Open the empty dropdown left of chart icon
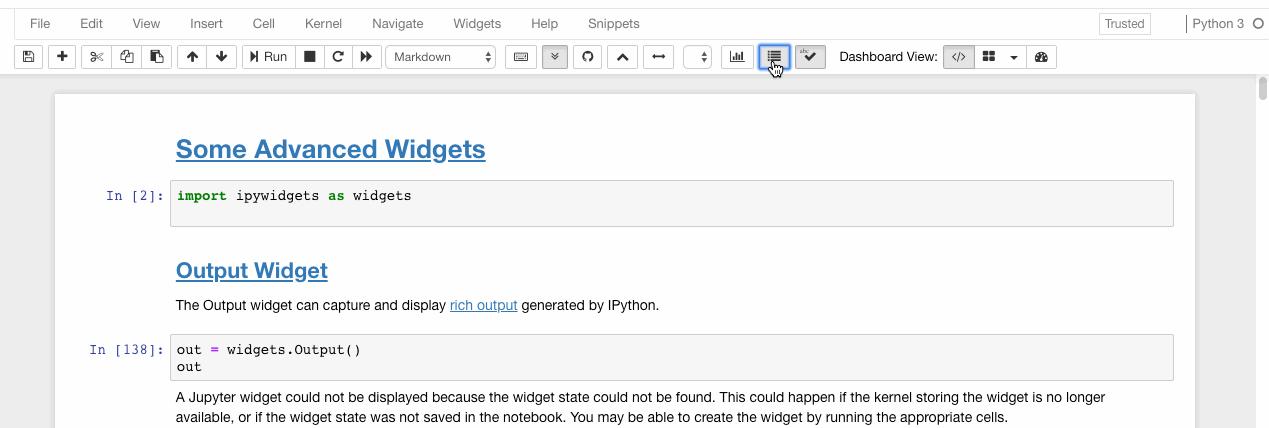The image size is (1269, 428). [x=697, y=57]
